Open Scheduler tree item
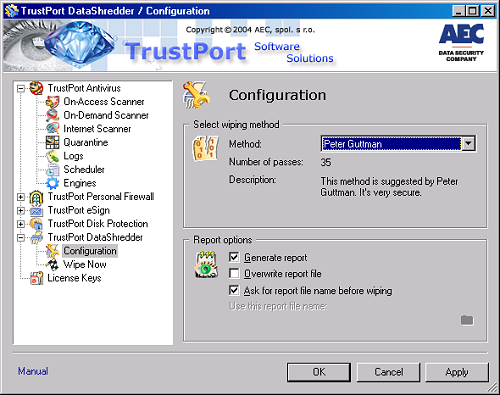The width and height of the screenshot is (500, 395). click(x=84, y=169)
